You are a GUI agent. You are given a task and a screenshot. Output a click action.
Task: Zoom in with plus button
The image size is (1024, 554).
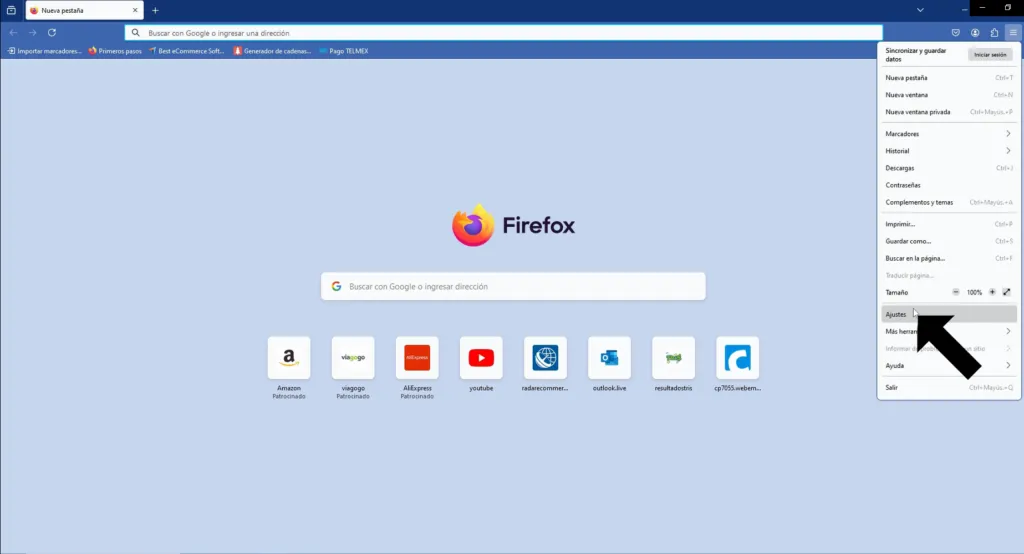tap(992, 292)
